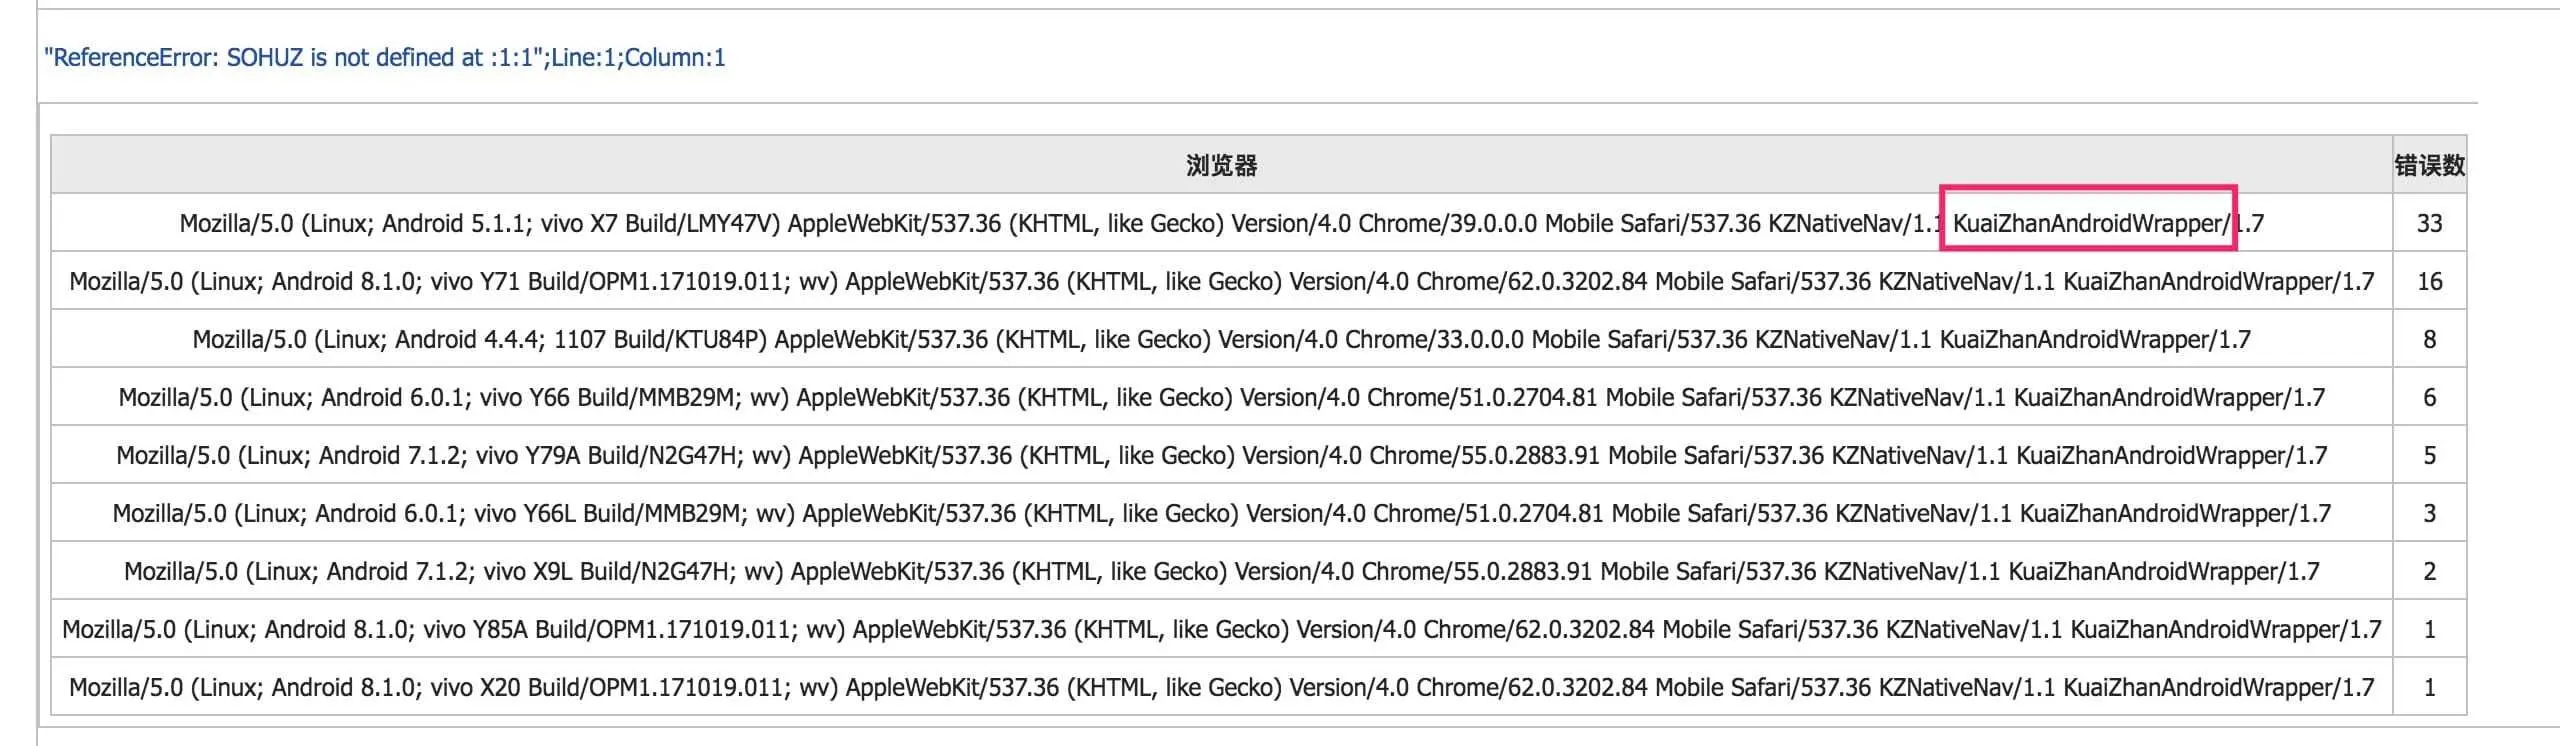Click the error count 16 cell
Screen dimensions: 2560x746
[x=2429, y=281]
